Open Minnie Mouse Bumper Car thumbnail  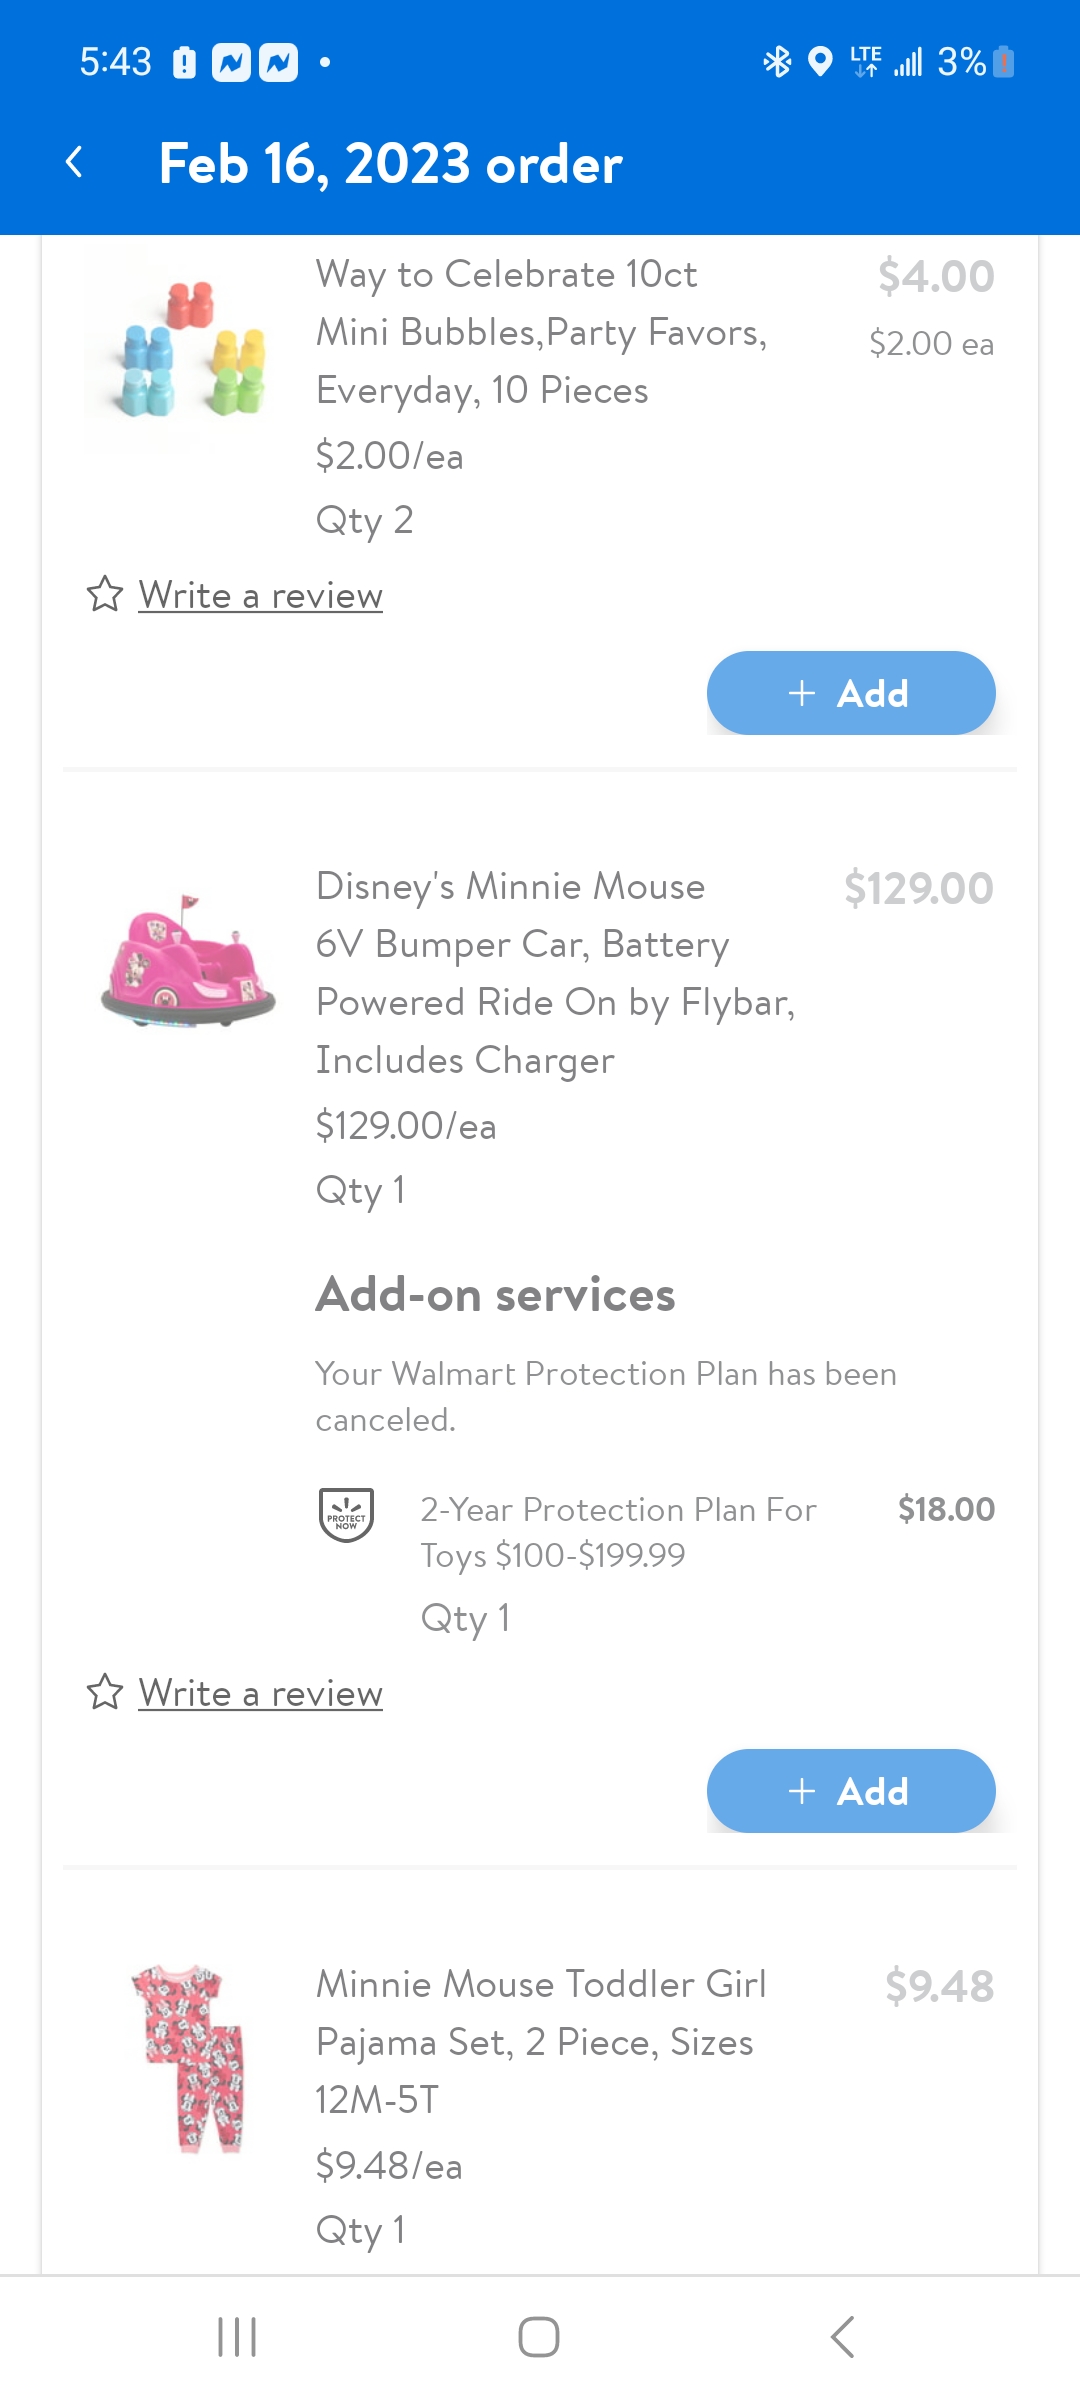click(x=187, y=962)
